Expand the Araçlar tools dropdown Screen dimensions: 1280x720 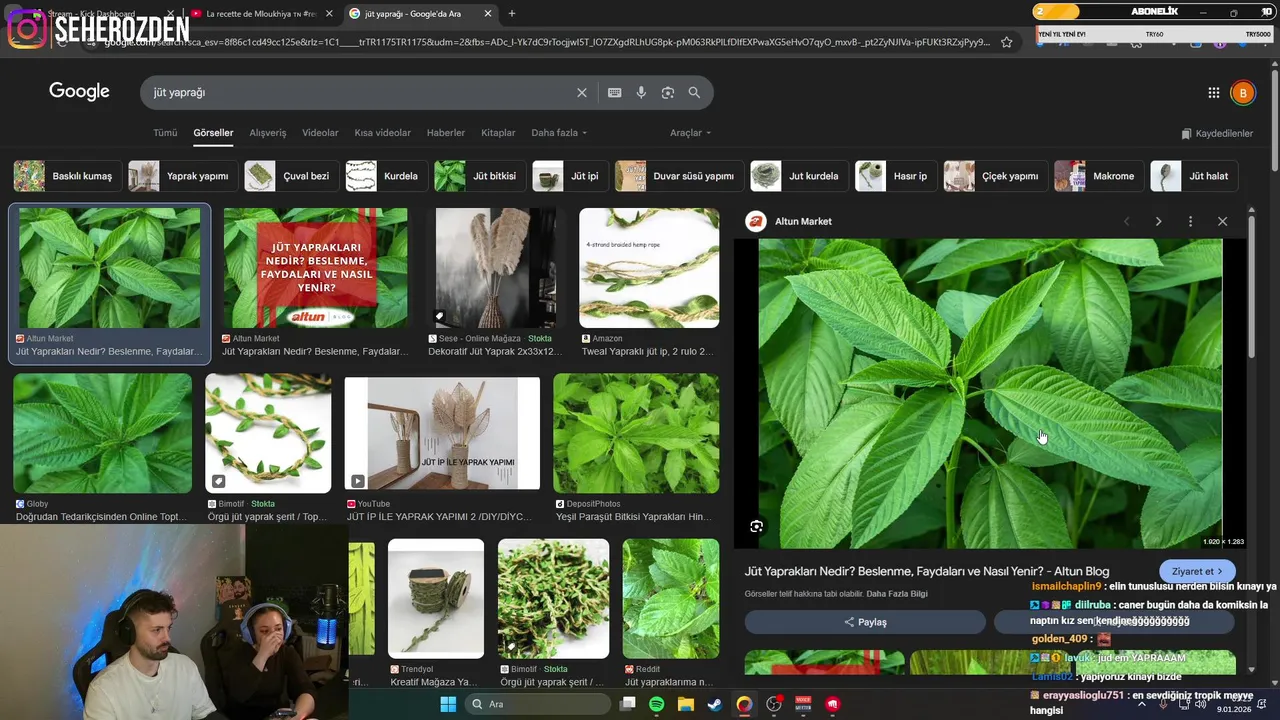click(x=690, y=133)
